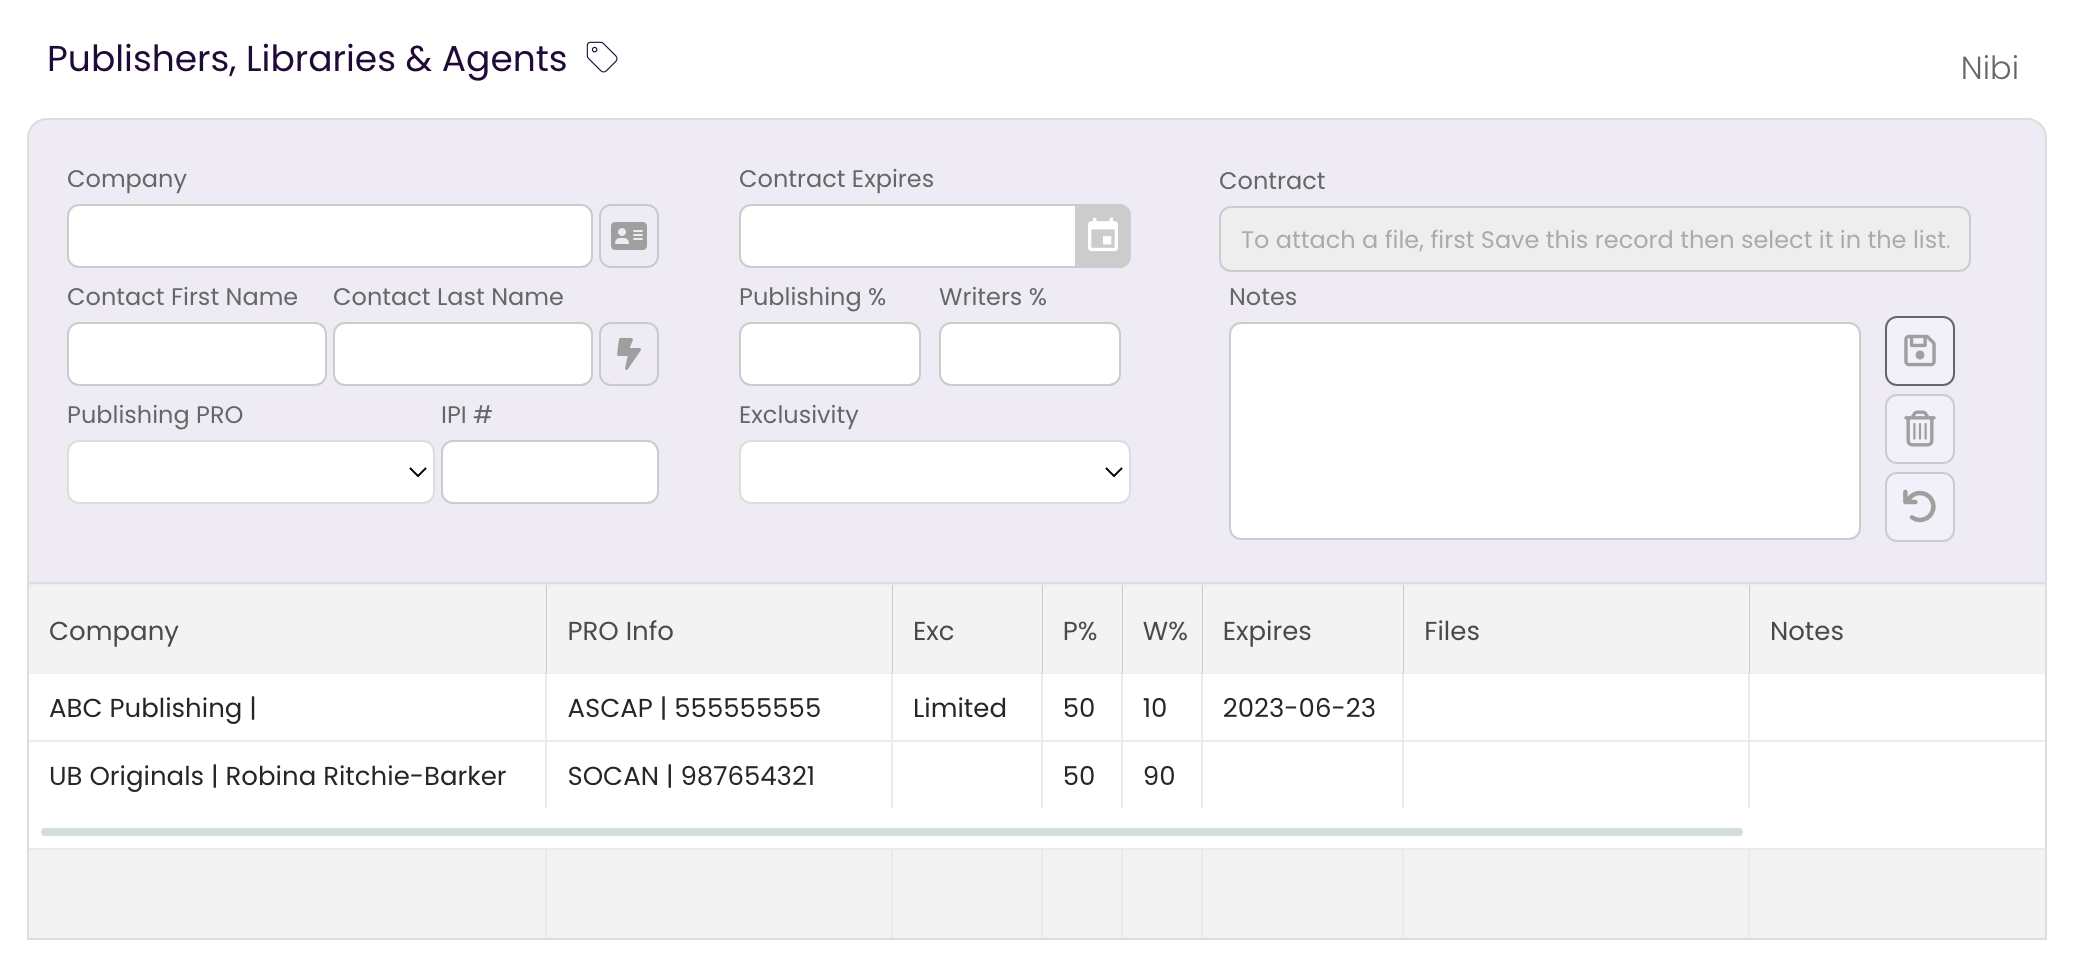Image resolution: width=2085 pixels, height=980 pixels.
Task: Sort by the Company column header
Action: coord(287,631)
